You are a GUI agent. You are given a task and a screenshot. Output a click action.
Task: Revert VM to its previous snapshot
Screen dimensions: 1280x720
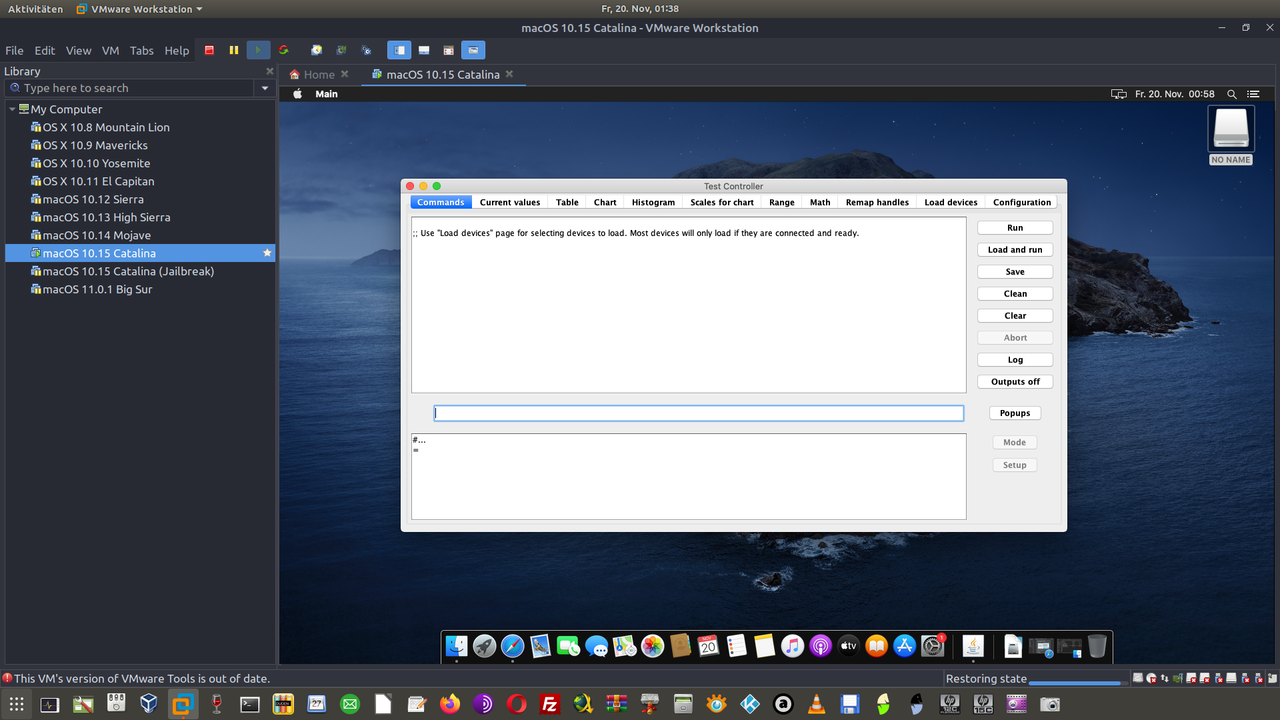tap(342, 50)
